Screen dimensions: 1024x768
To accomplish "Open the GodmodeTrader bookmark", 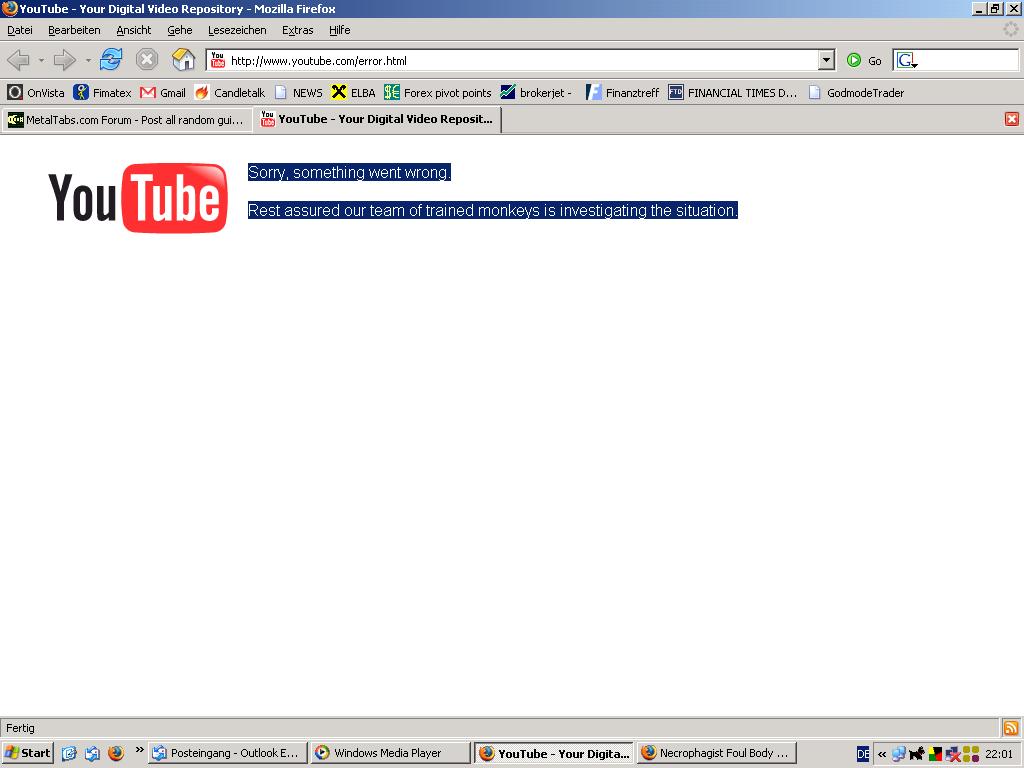I will tap(856, 93).
